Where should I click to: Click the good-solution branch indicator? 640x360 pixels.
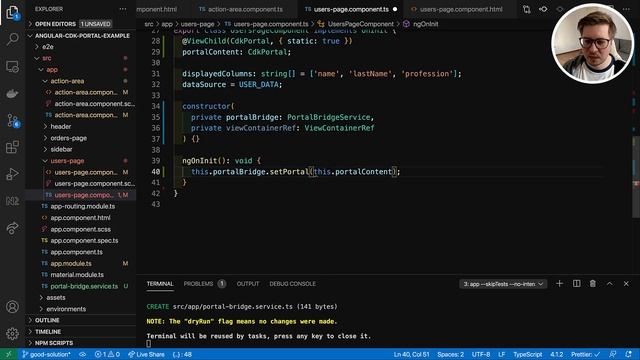(x=46, y=354)
